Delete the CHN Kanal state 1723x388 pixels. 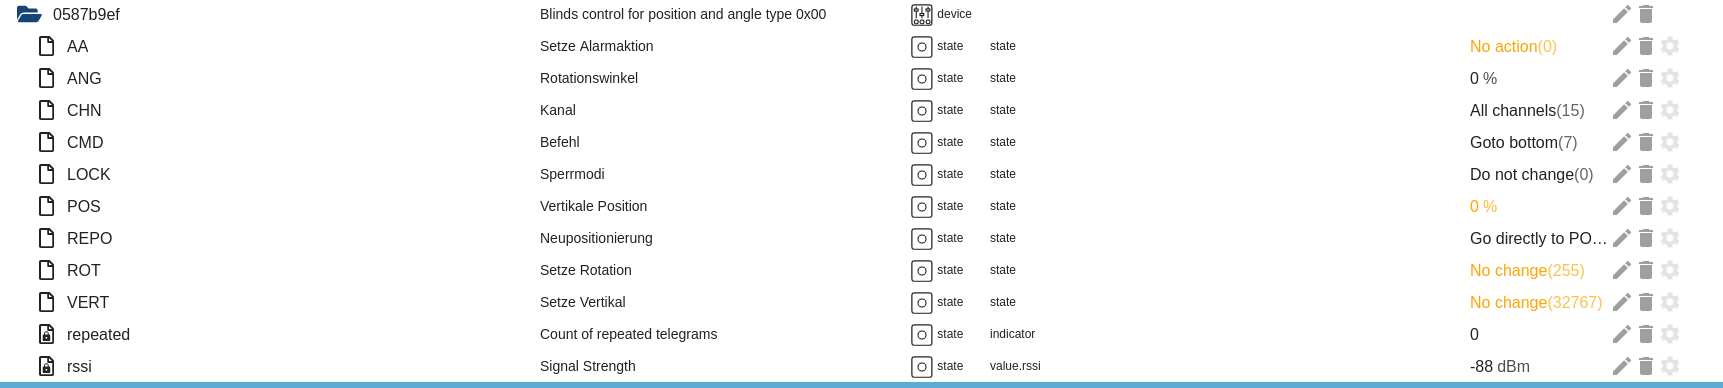[x=1646, y=110]
